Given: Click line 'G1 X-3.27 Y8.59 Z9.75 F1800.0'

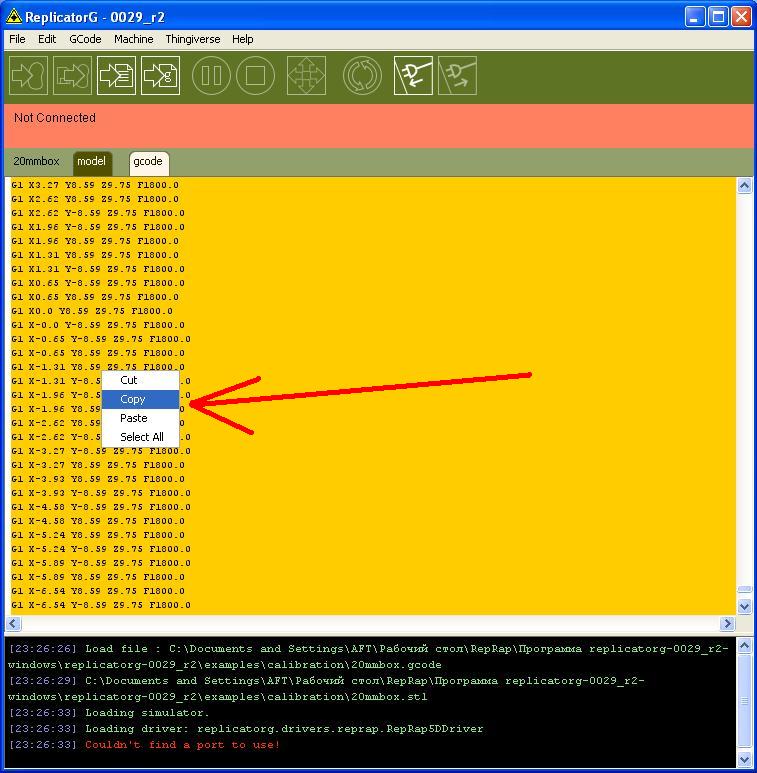Looking at the screenshot, I should pos(98,465).
